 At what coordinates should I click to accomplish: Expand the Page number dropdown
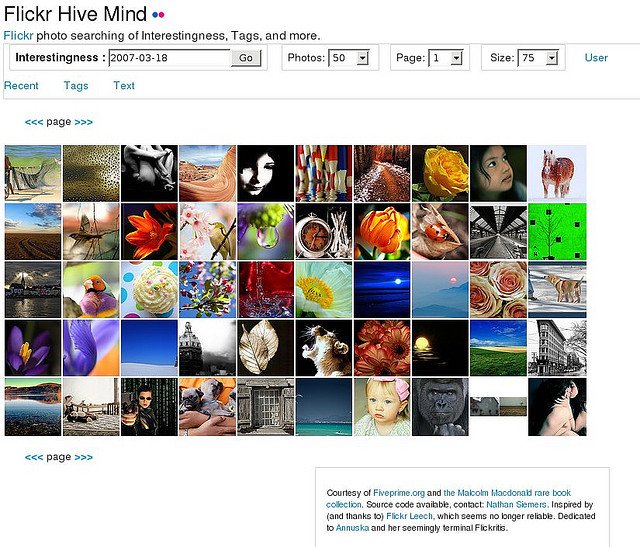tap(456, 58)
